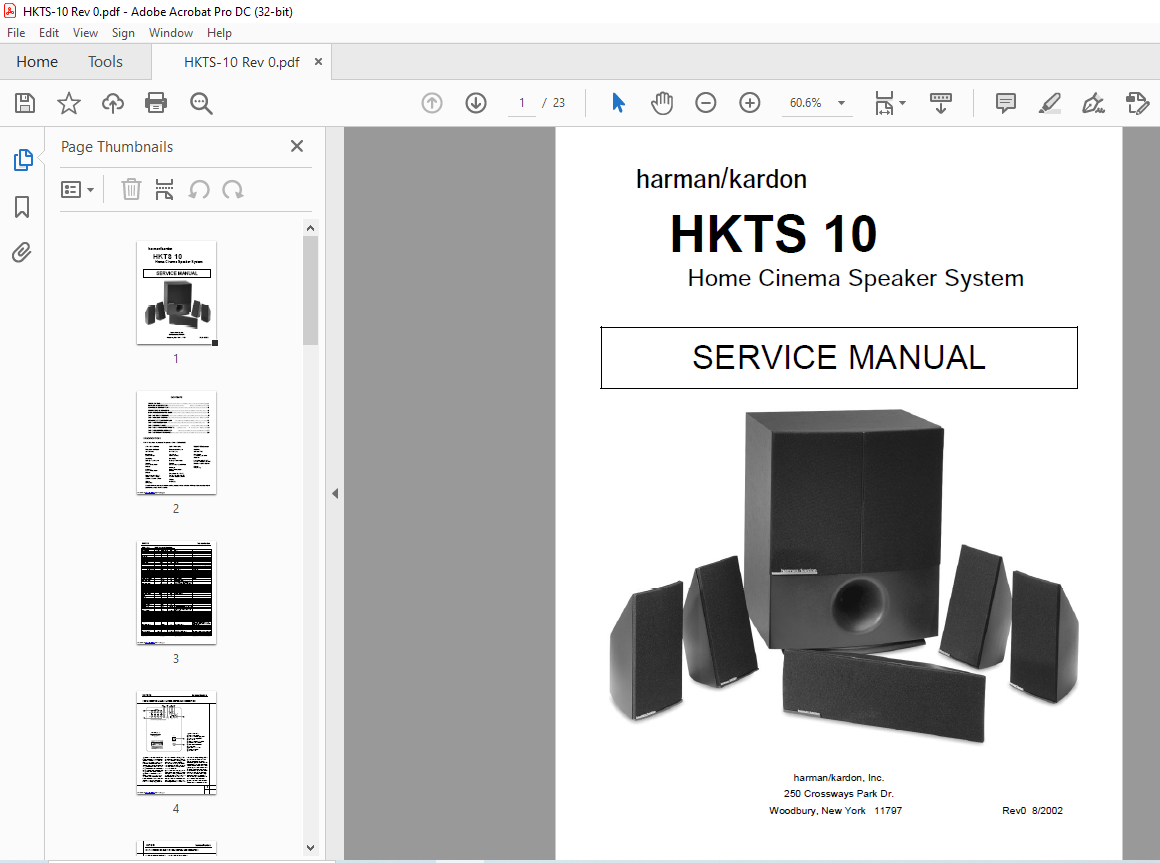Click the Rev0 8/2002 revision text
This screenshot has height=863, width=1160.
point(1032,810)
